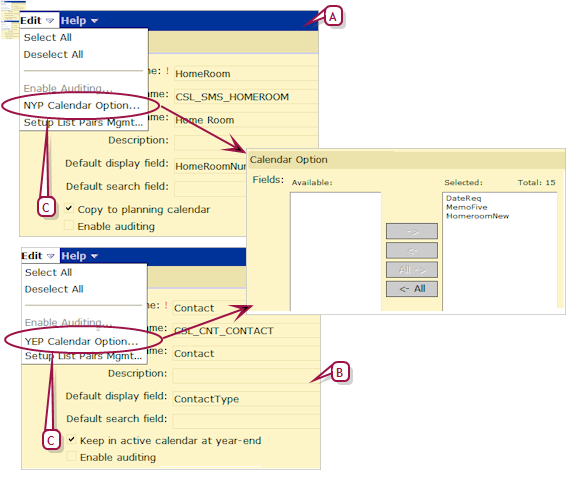Choose 'YEP Calendar Option...' menu entry

tap(82, 341)
